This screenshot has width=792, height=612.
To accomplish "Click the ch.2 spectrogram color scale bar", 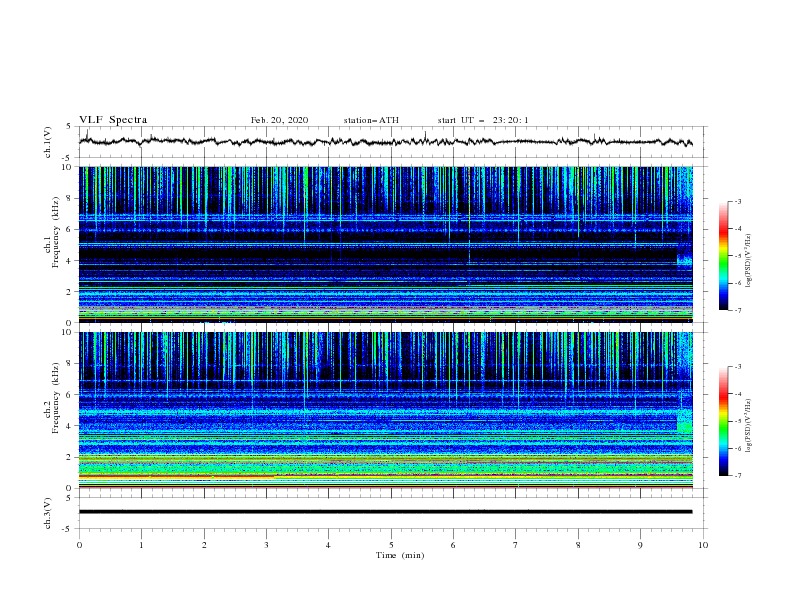I will click(x=723, y=421).
